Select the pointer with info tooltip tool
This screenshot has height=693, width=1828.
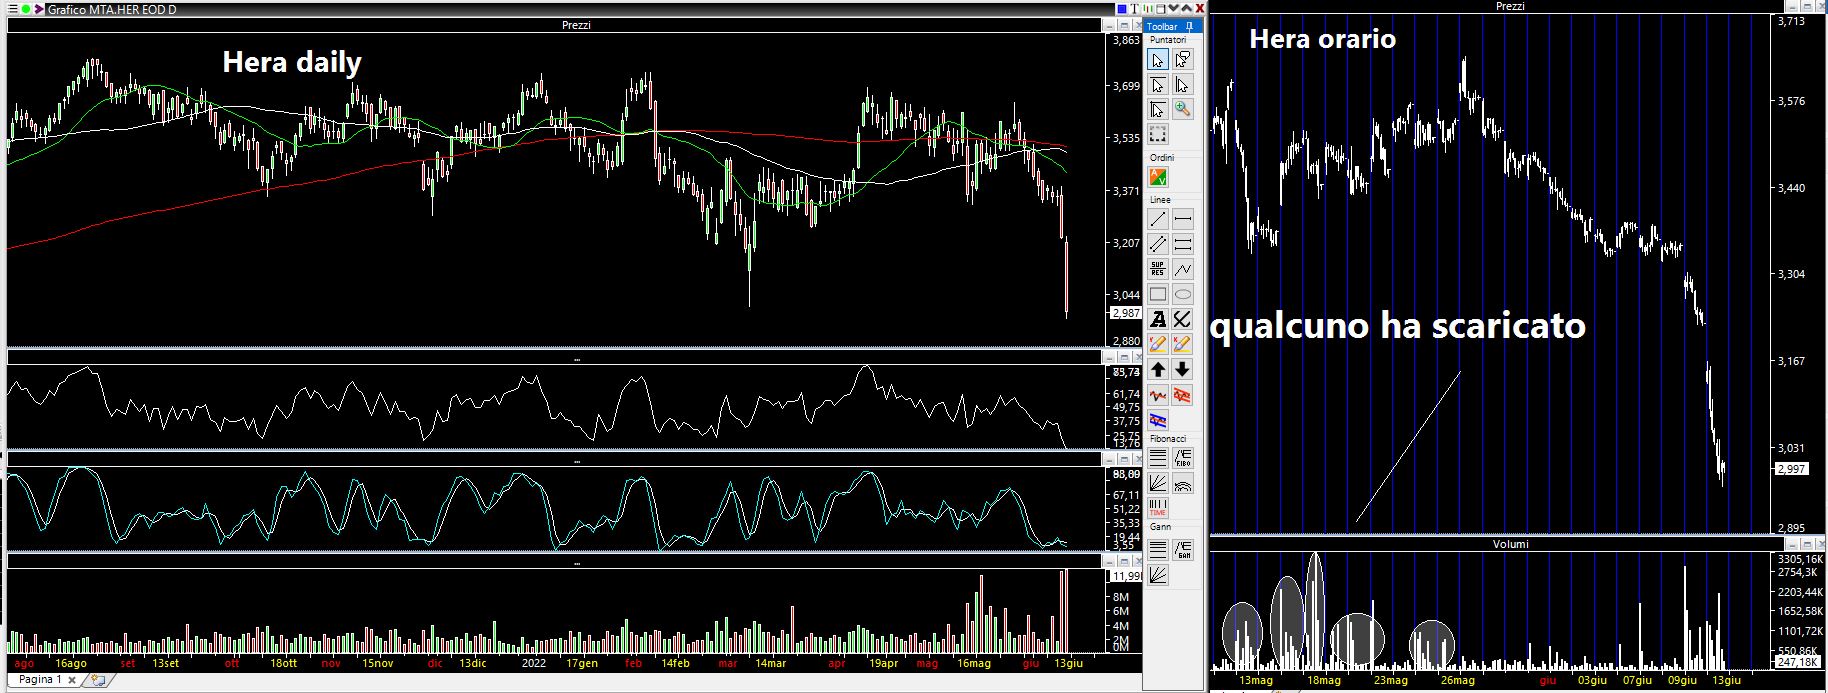pos(1182,60)
